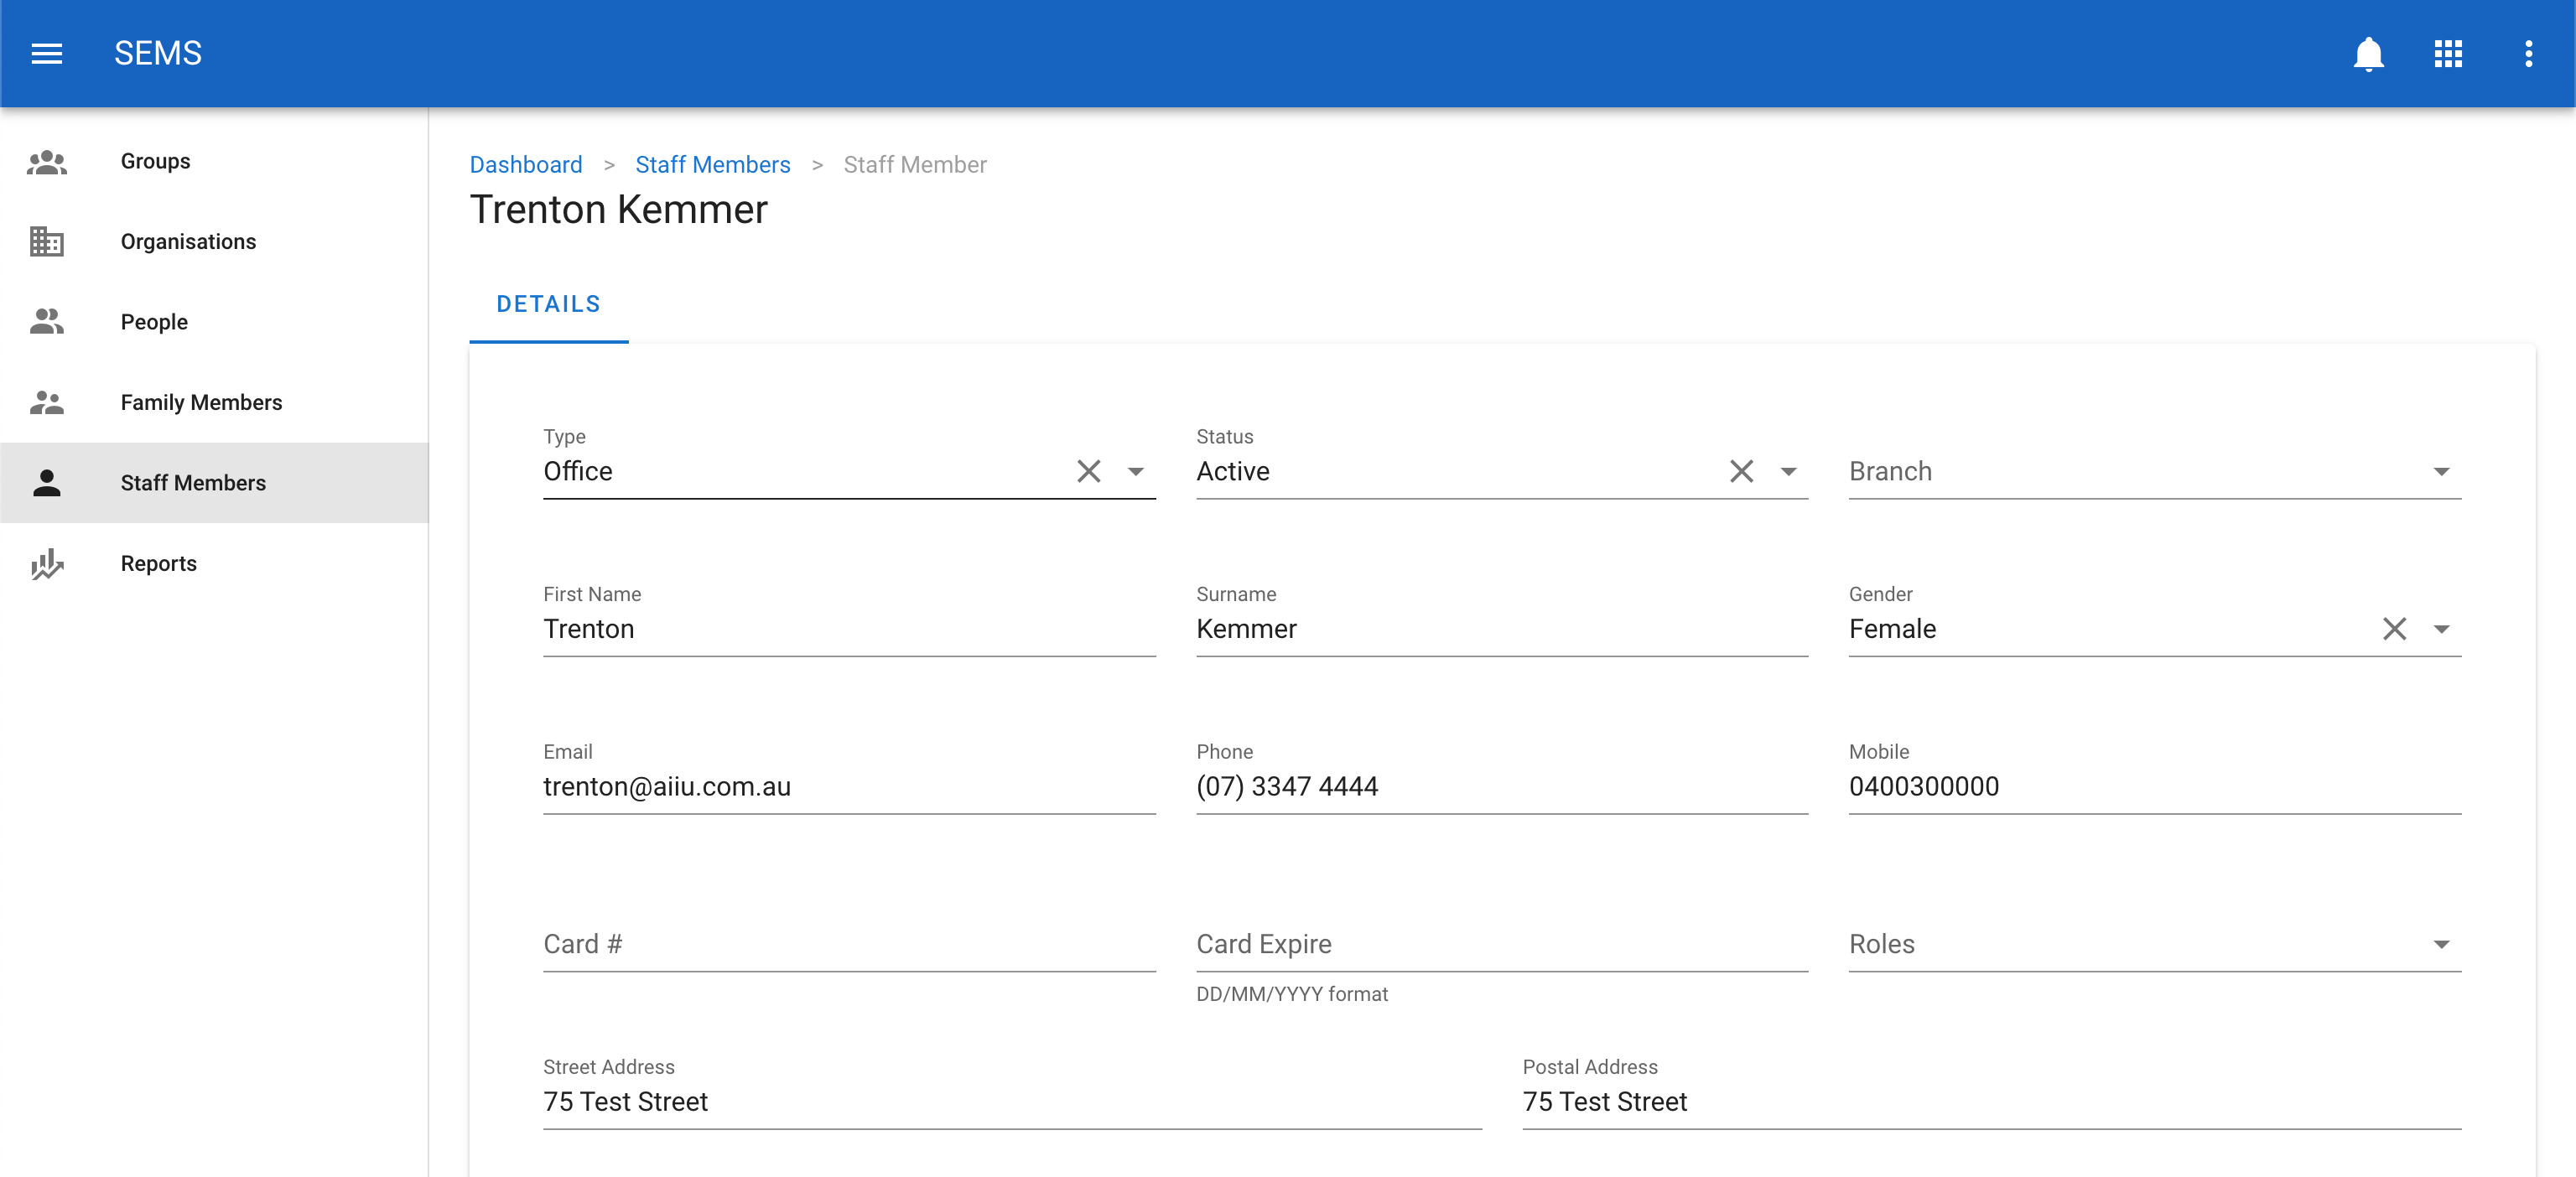Open the hamburger navigation menu
2576x1177 pixels.
coord(46,53)
